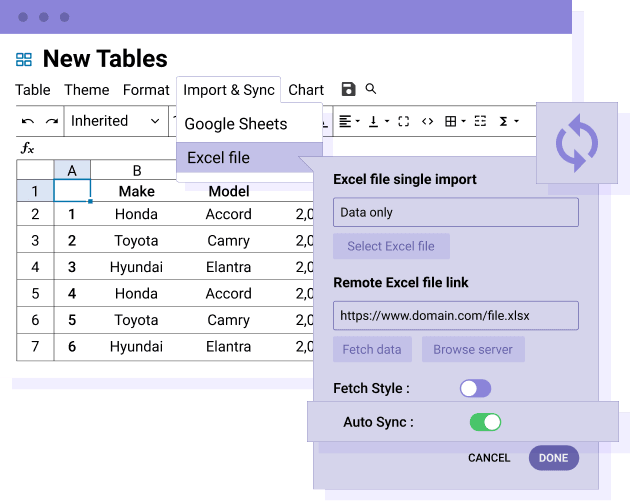Open the Chart menu
The height and width of the screenshot is (501, 630).
306,90
